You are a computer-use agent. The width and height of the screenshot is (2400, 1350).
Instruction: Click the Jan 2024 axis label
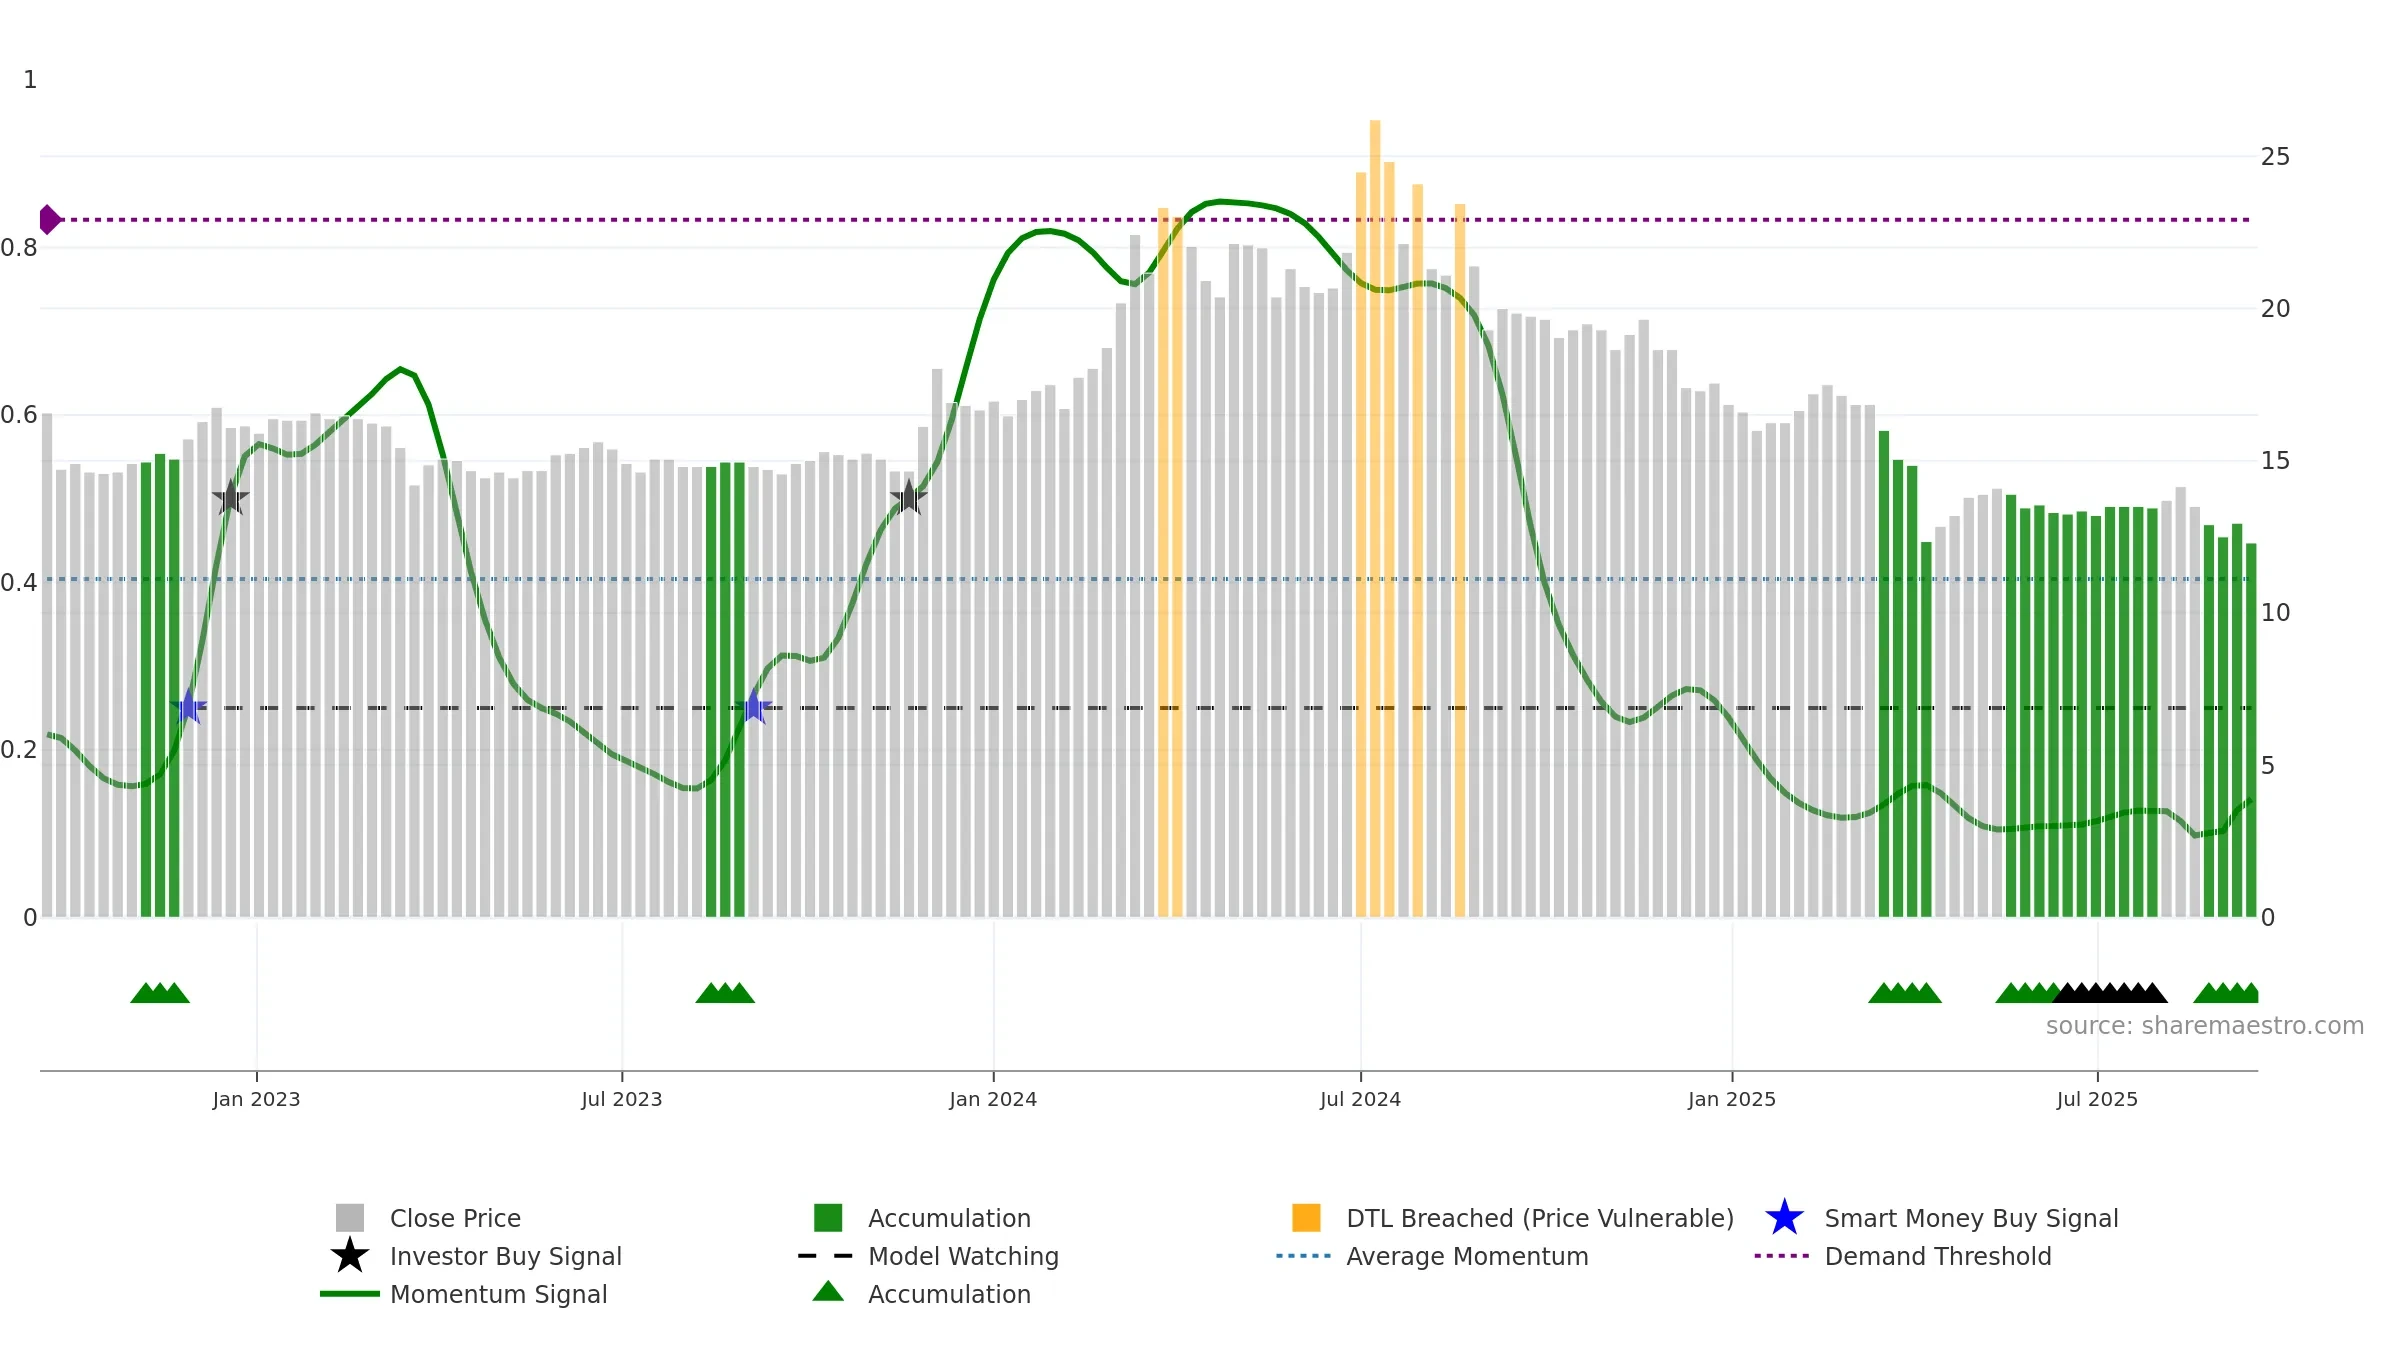coord(993,1100)
